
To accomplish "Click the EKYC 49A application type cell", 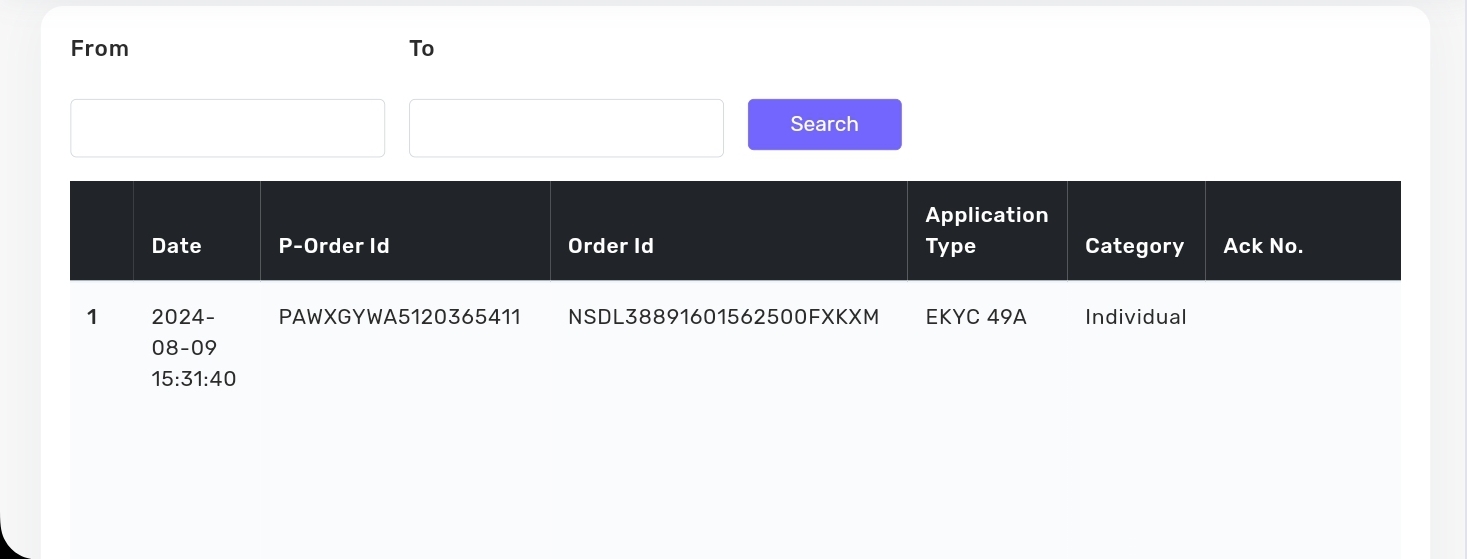I will point(975,318).
